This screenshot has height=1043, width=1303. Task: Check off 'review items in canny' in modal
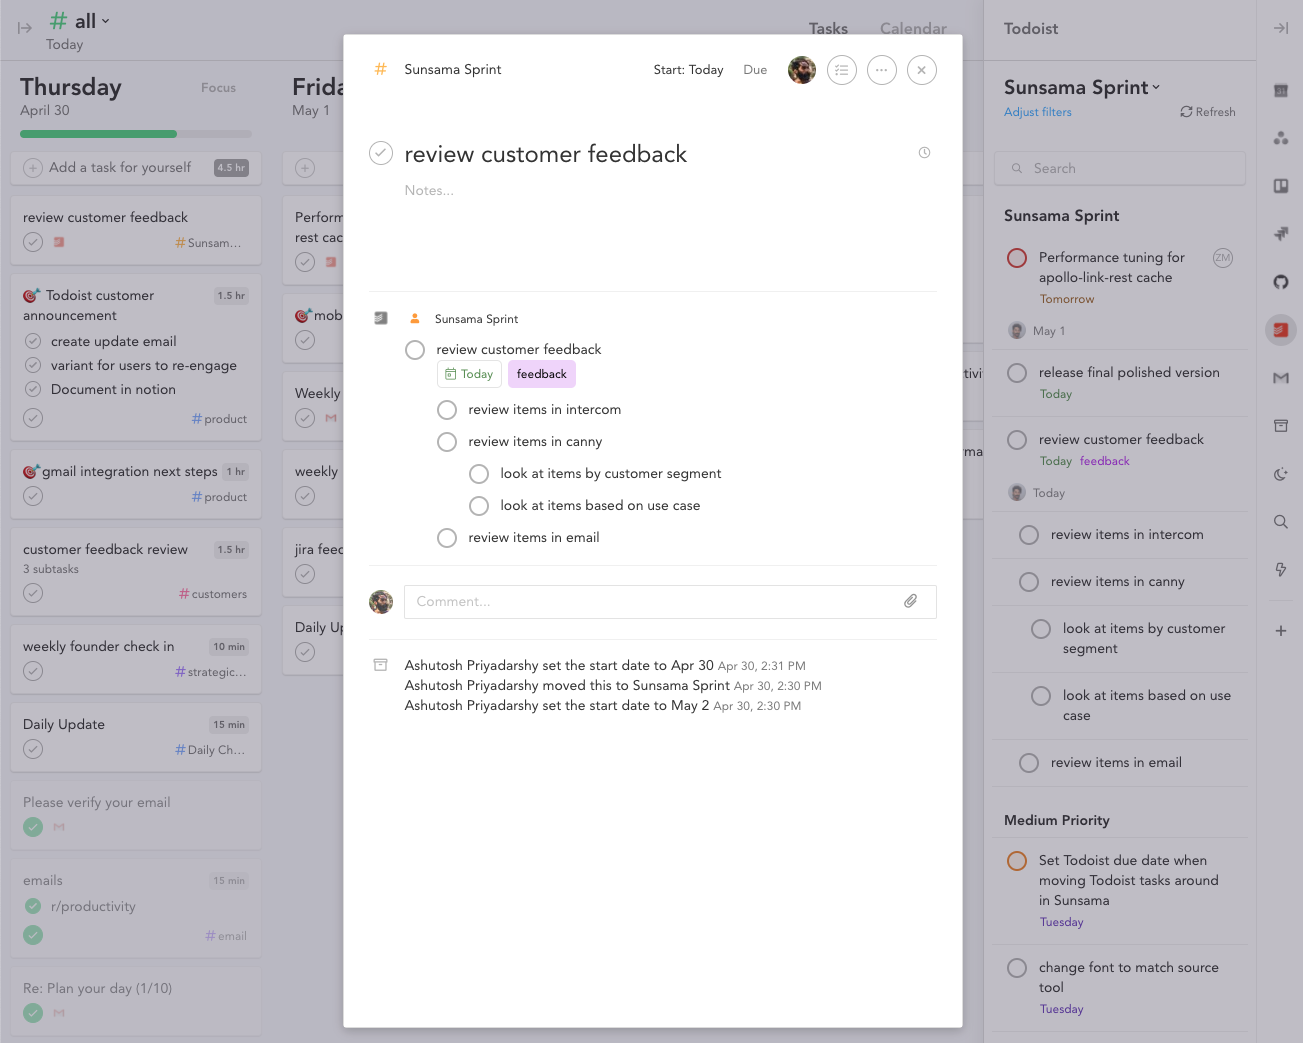[x=447, y=442]
